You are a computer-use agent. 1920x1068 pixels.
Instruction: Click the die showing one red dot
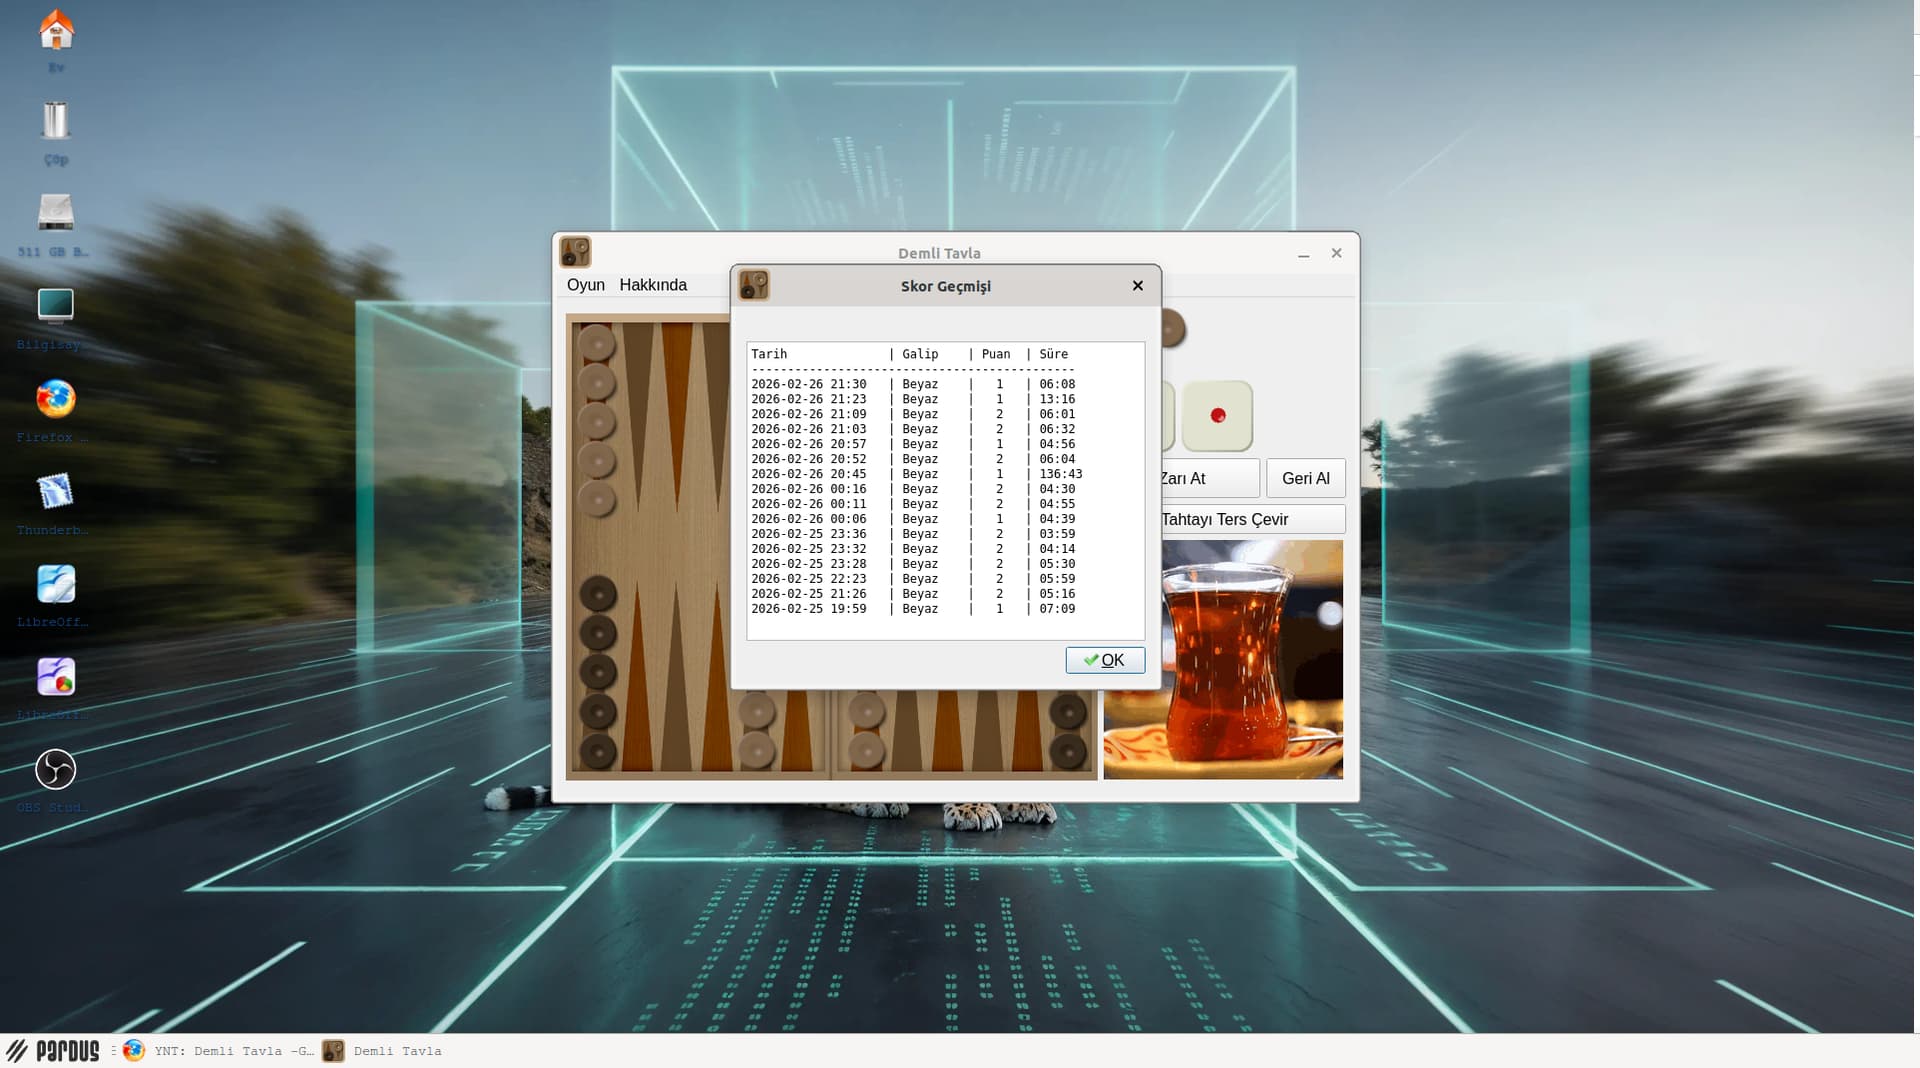(x=1217, y=416)
